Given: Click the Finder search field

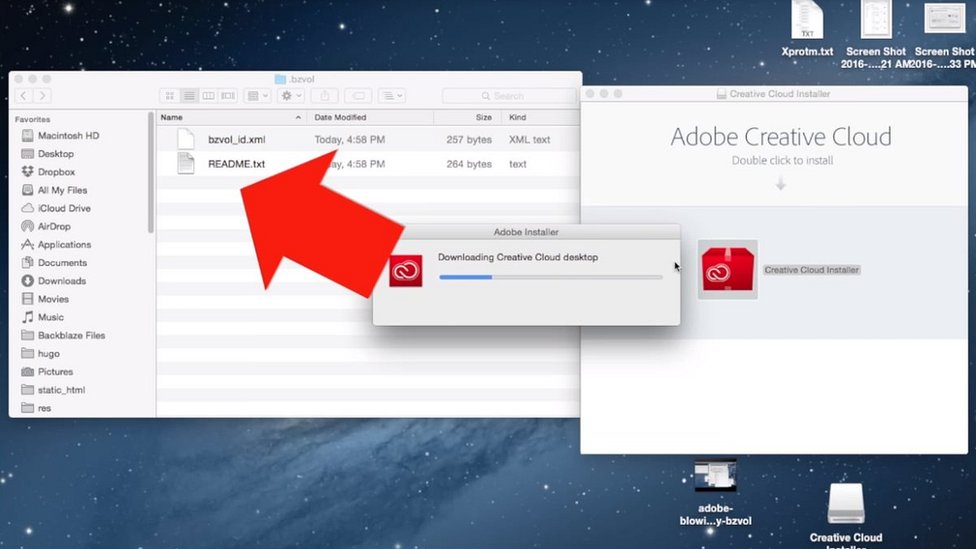Looking at the screenshot, I should pyautogui.click(x=508, y=96).
